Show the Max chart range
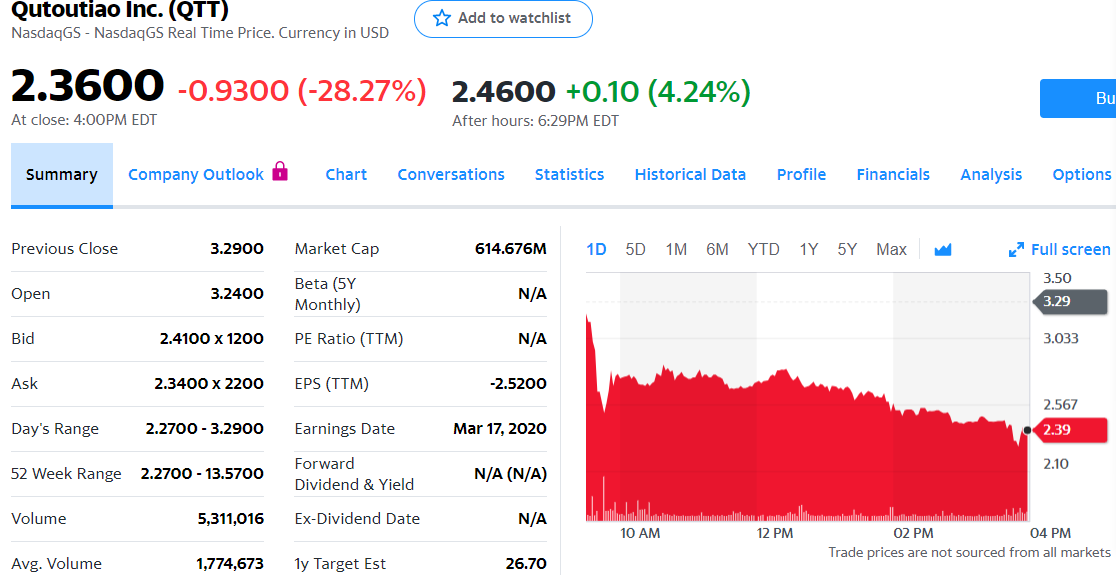Image resolution: width=1116 pixels, height=575 pixels. tap(891, 249)
